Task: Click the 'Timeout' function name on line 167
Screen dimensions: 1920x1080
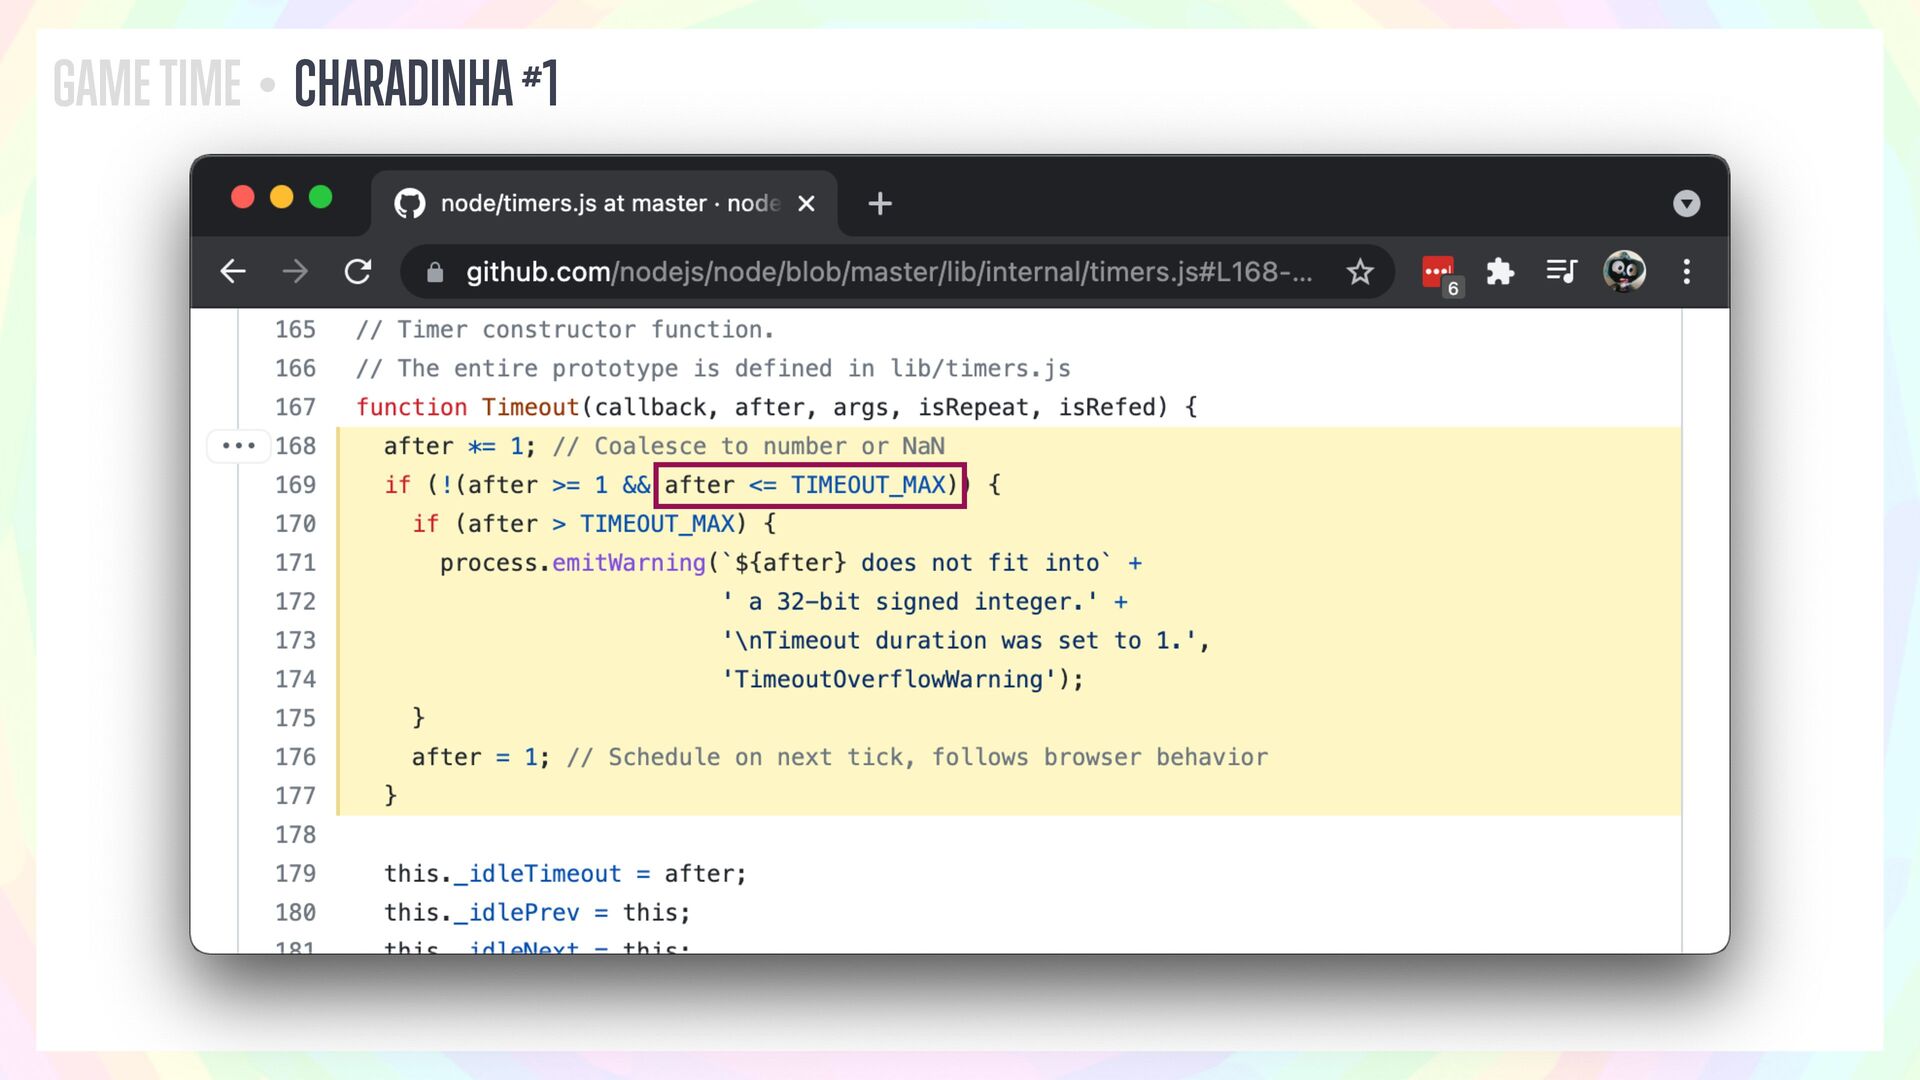Action: tap(530, 408)
